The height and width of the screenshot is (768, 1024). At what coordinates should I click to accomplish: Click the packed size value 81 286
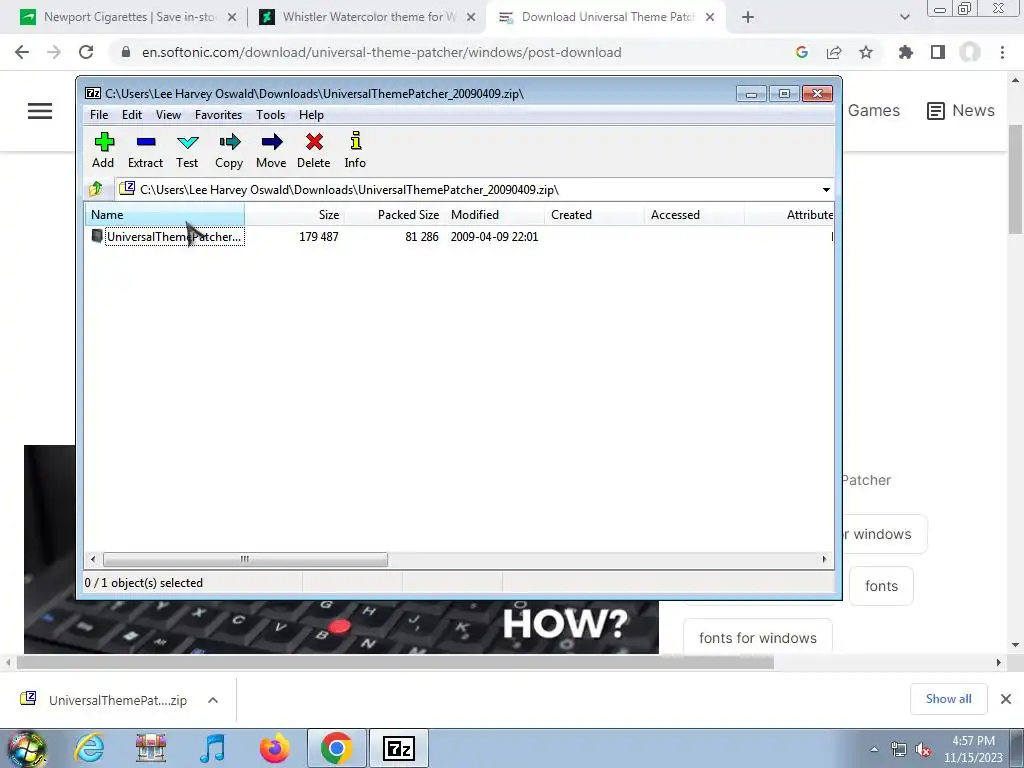[421, 236]
